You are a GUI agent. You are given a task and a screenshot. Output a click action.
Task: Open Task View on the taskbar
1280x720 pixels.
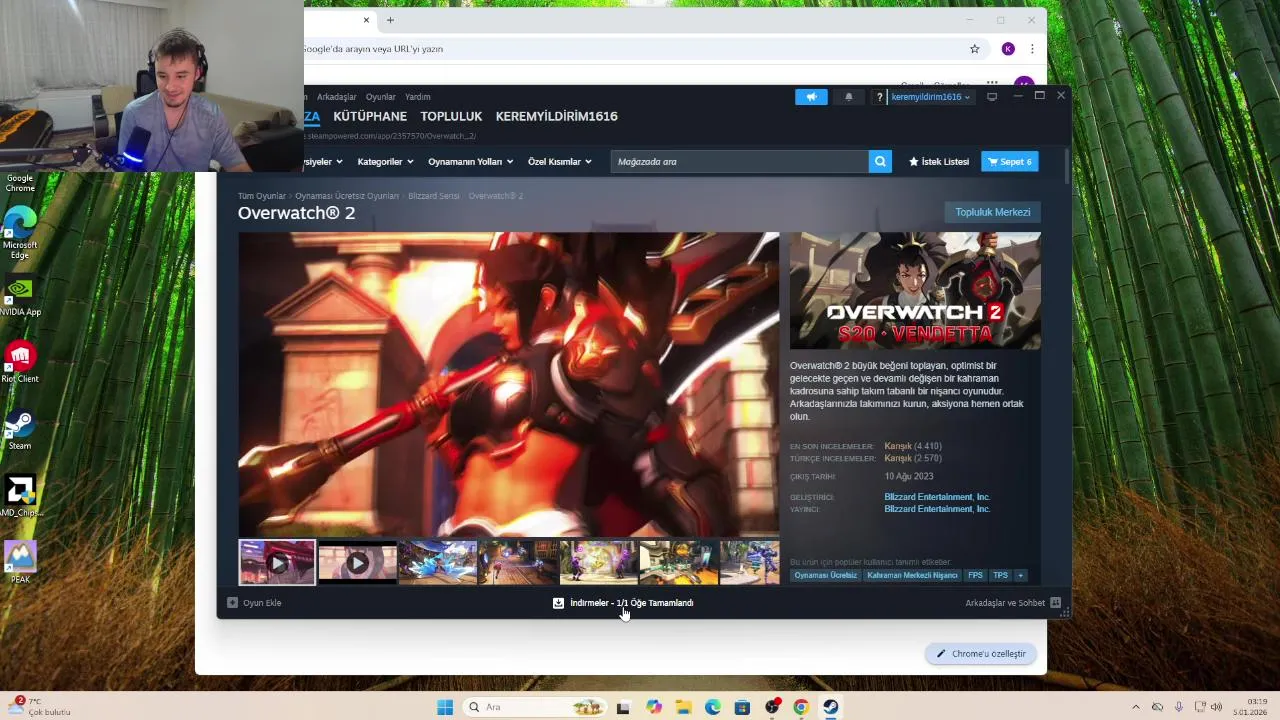tap(623, 707)
